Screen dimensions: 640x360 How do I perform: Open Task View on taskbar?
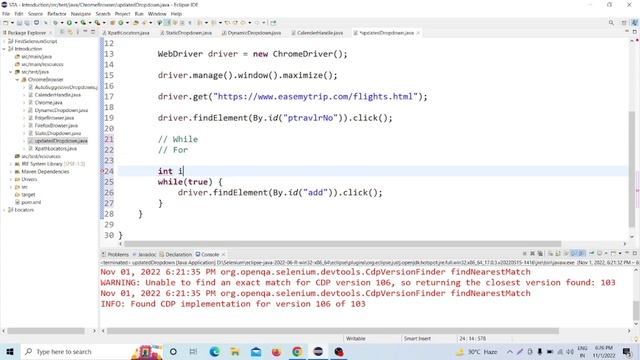click(x=193, y=351)
